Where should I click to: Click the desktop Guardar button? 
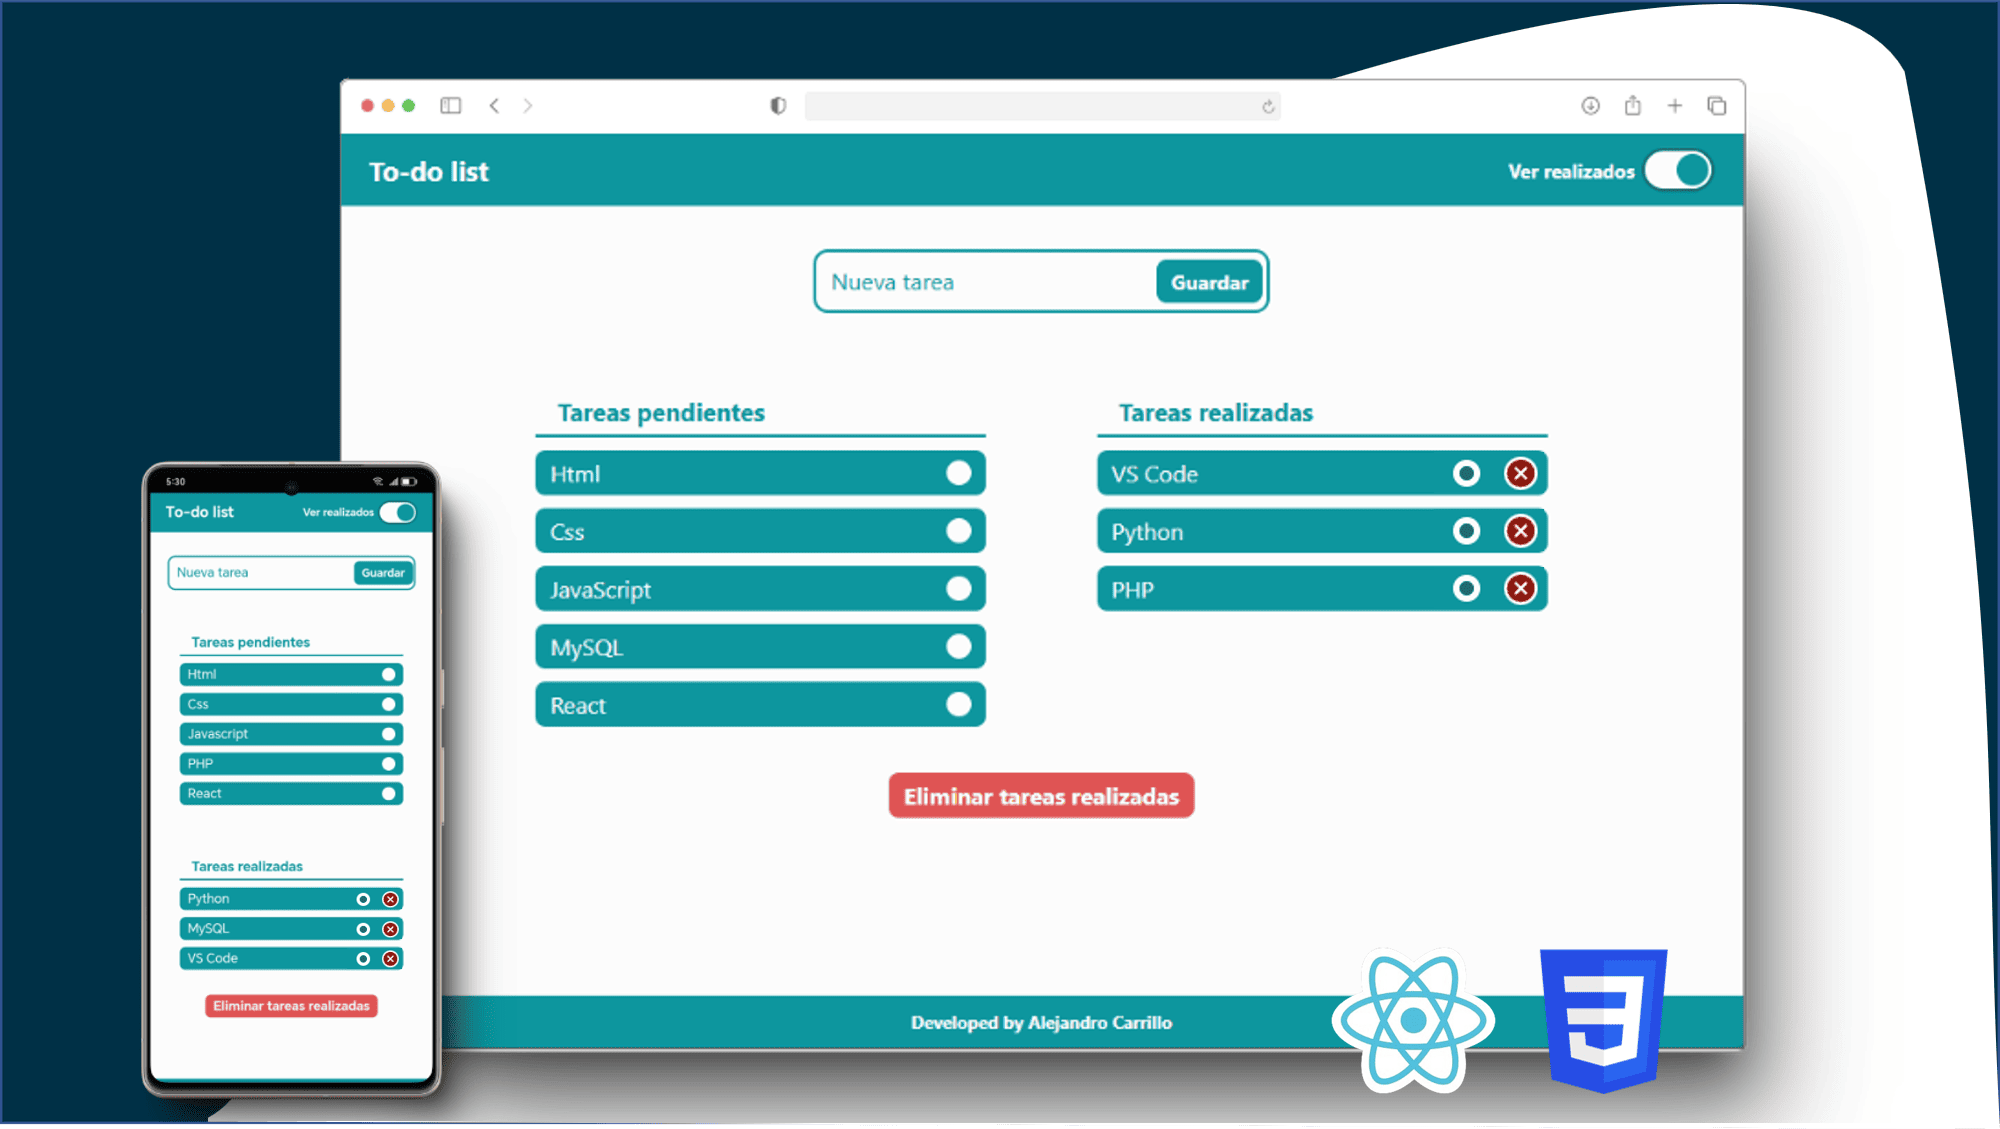click(x=1209, y=283)
